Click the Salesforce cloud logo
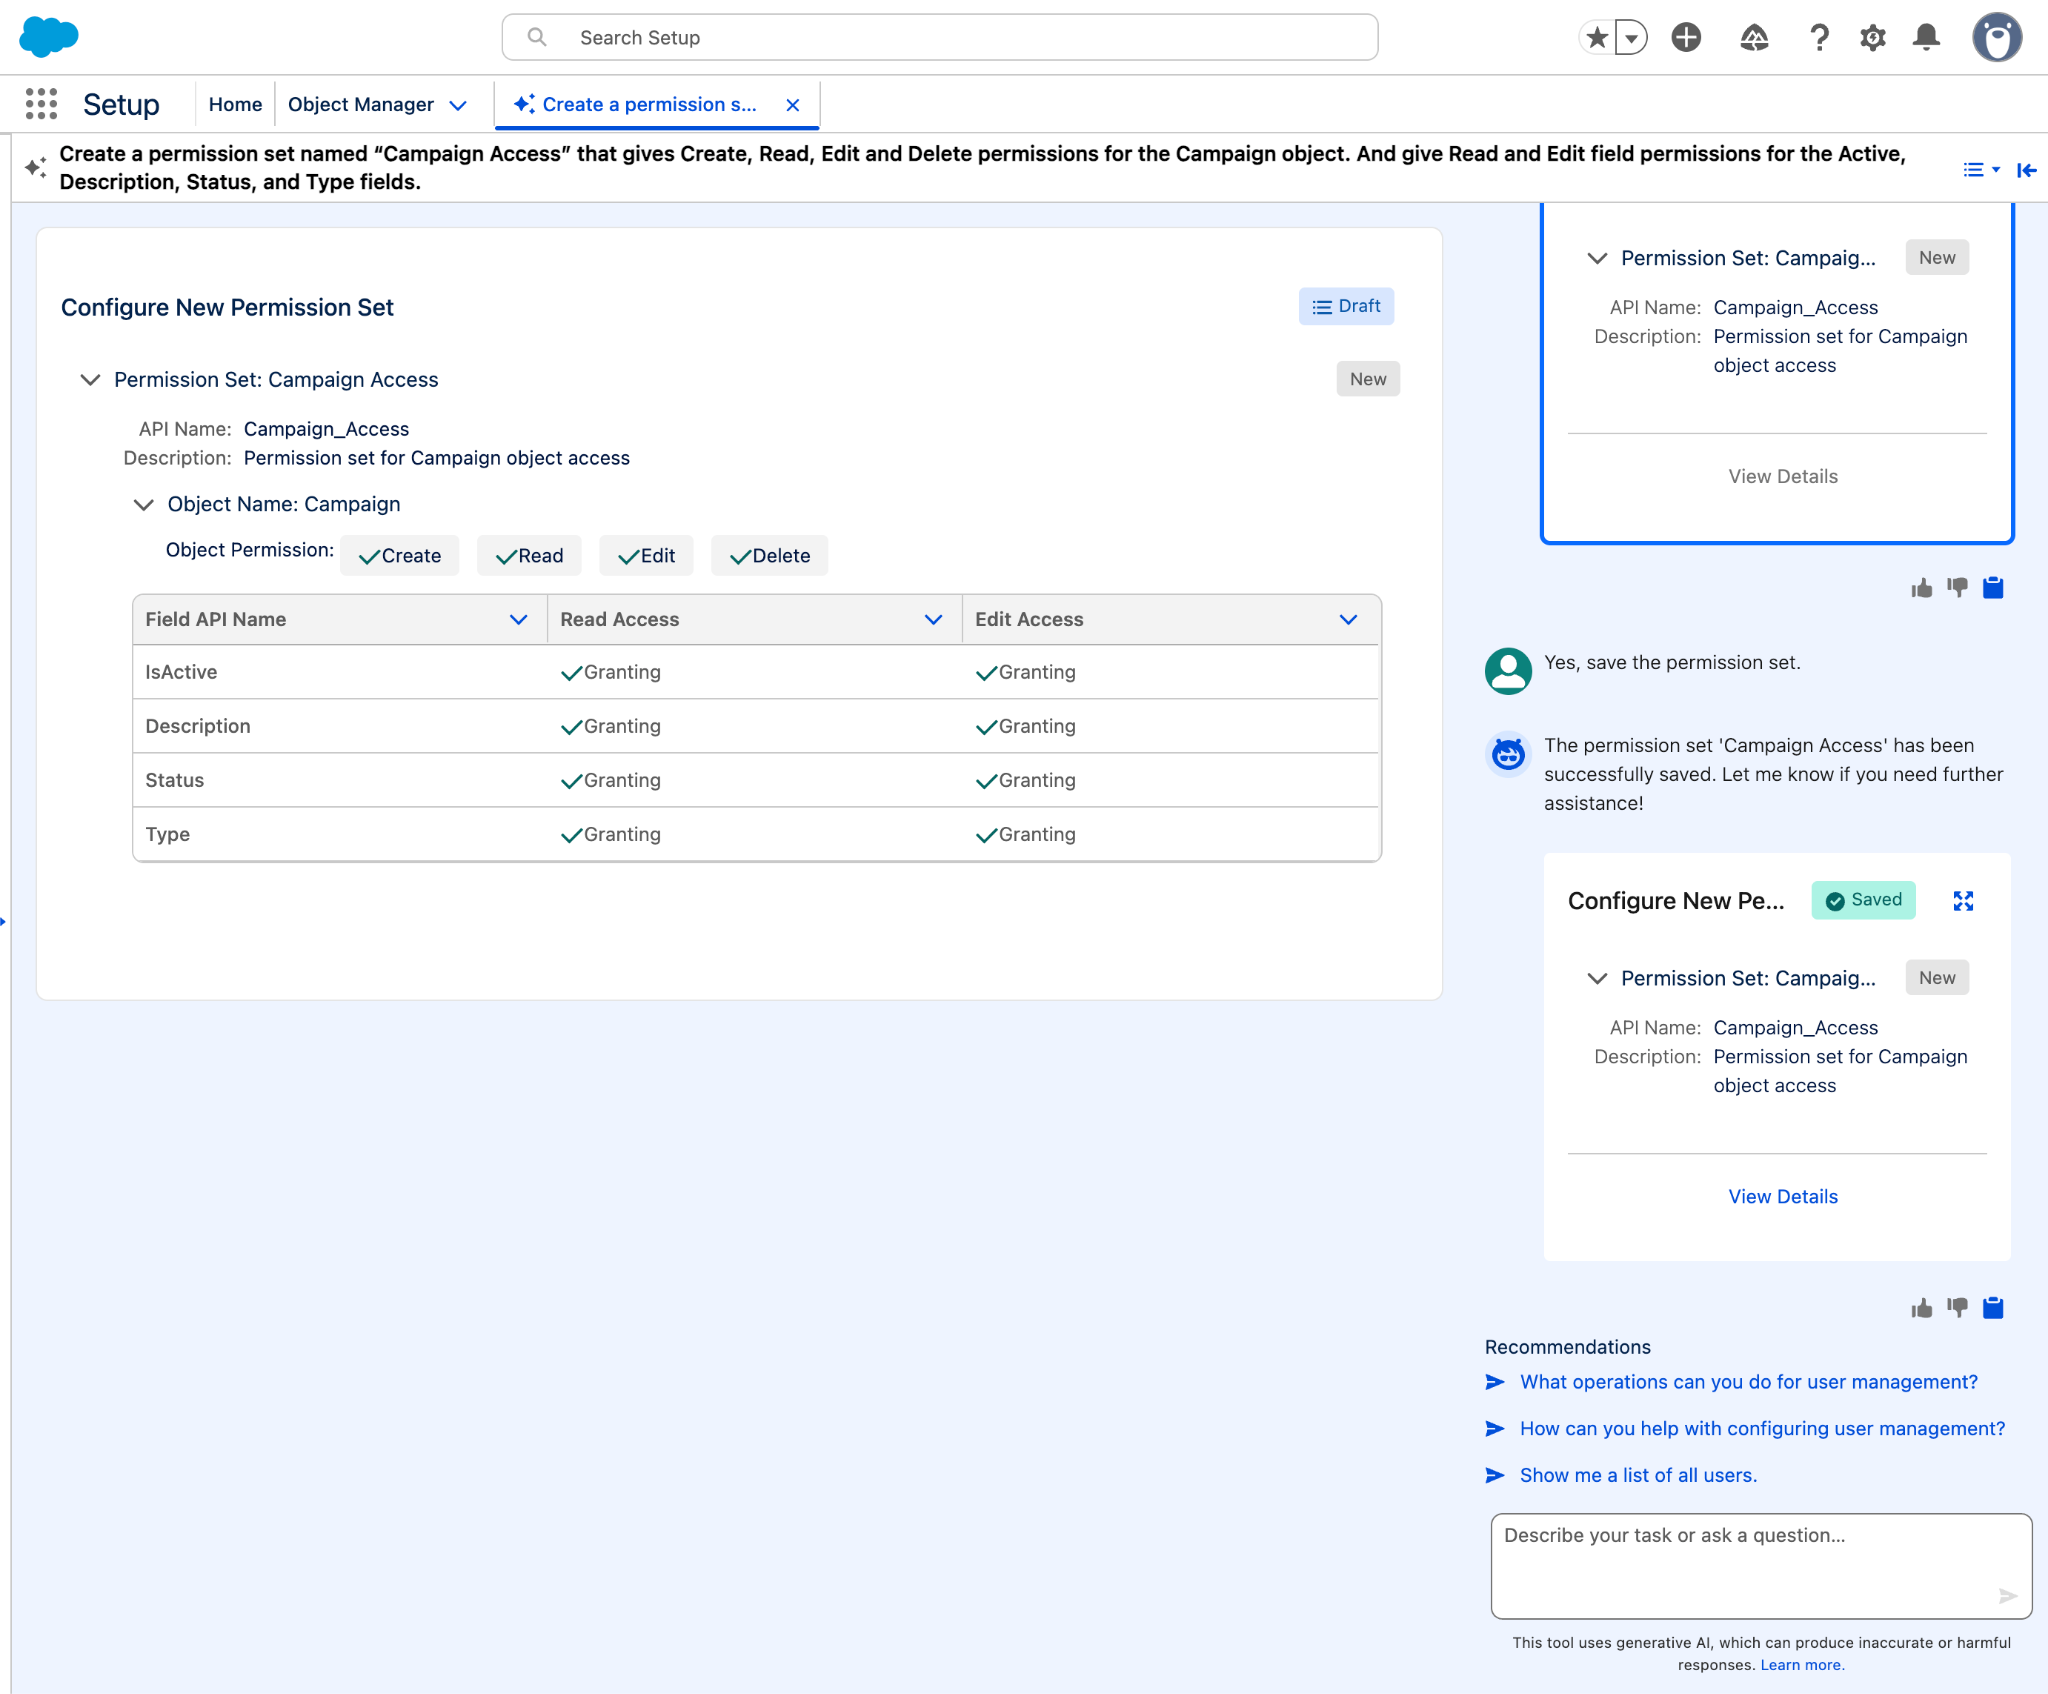Image resolution: width=2048 pixels, height=1694 pixels. click(x=49, y=37)
